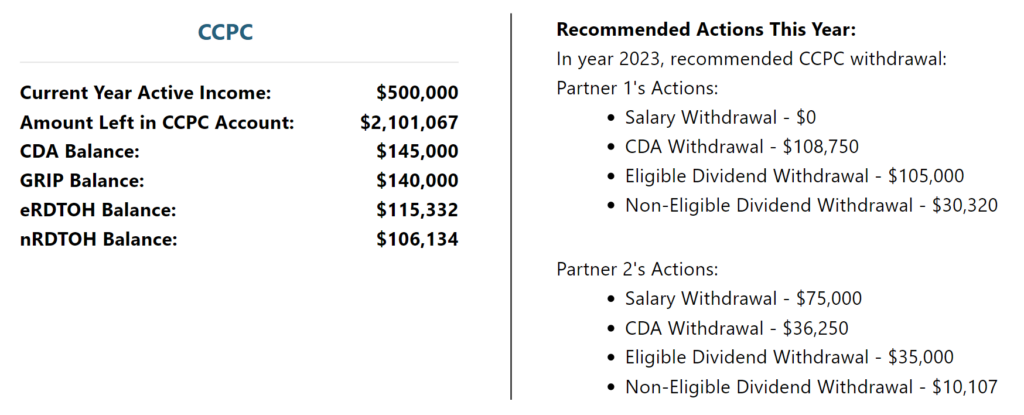Click the GRIP Balance label
1024x415 pixels.
(x=82, y=181)
